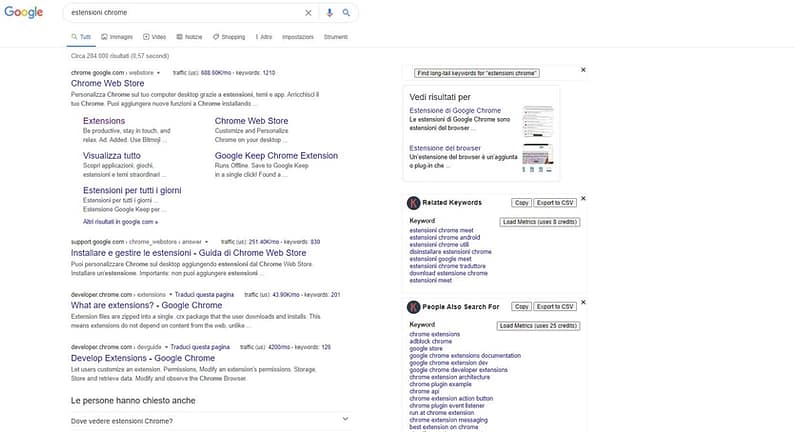Click keyword estensioni chrome meet
The height and width of the screenshot is (432, 795).
[442, 230]
